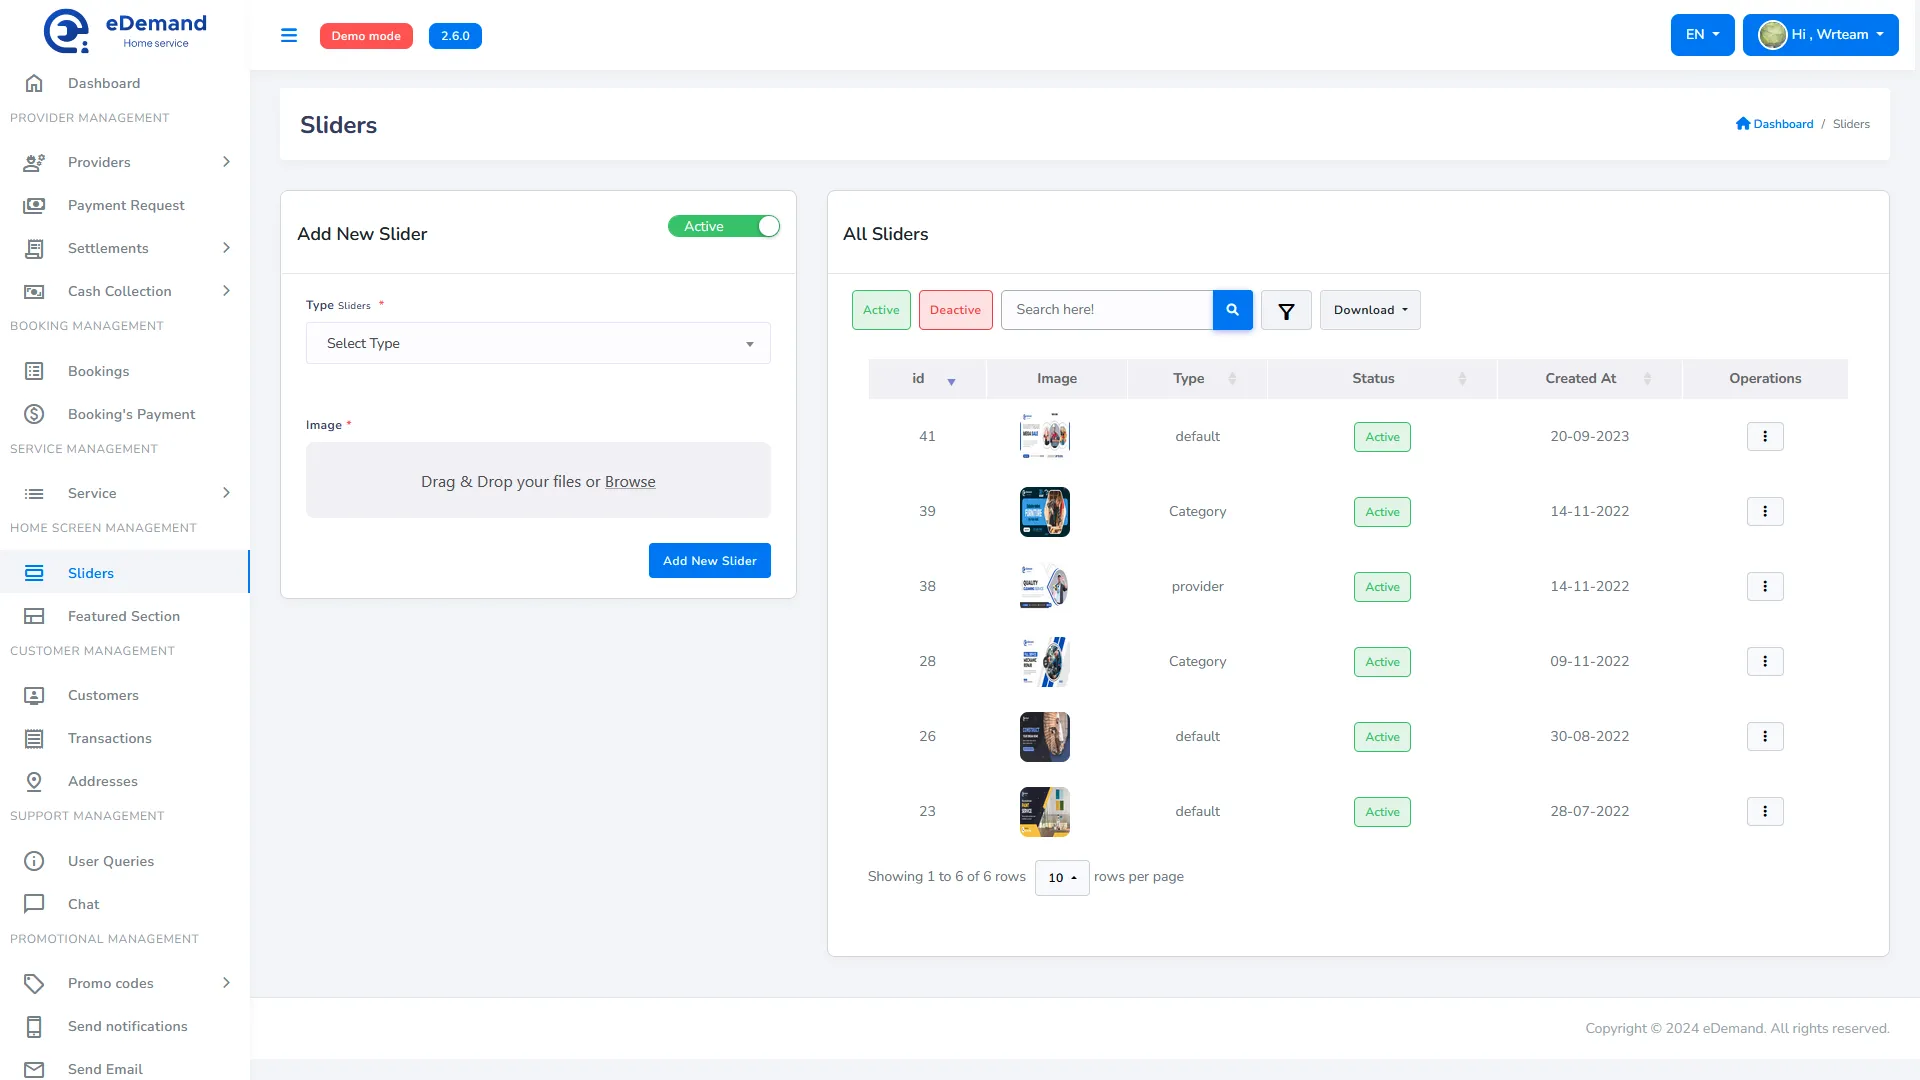Click the breadcrumb home icon
1920x1080 pixels.
[x=1743, y=123]
